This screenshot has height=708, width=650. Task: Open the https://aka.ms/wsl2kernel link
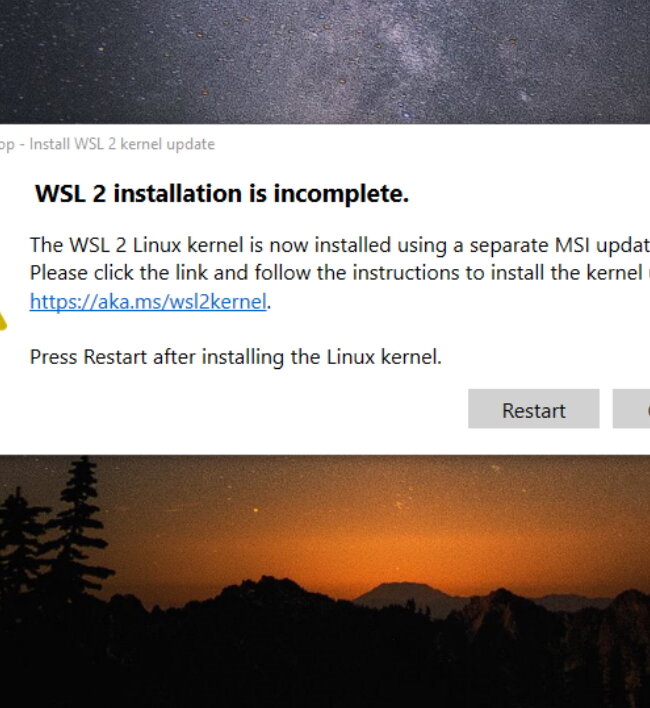[x=148, y=301]
